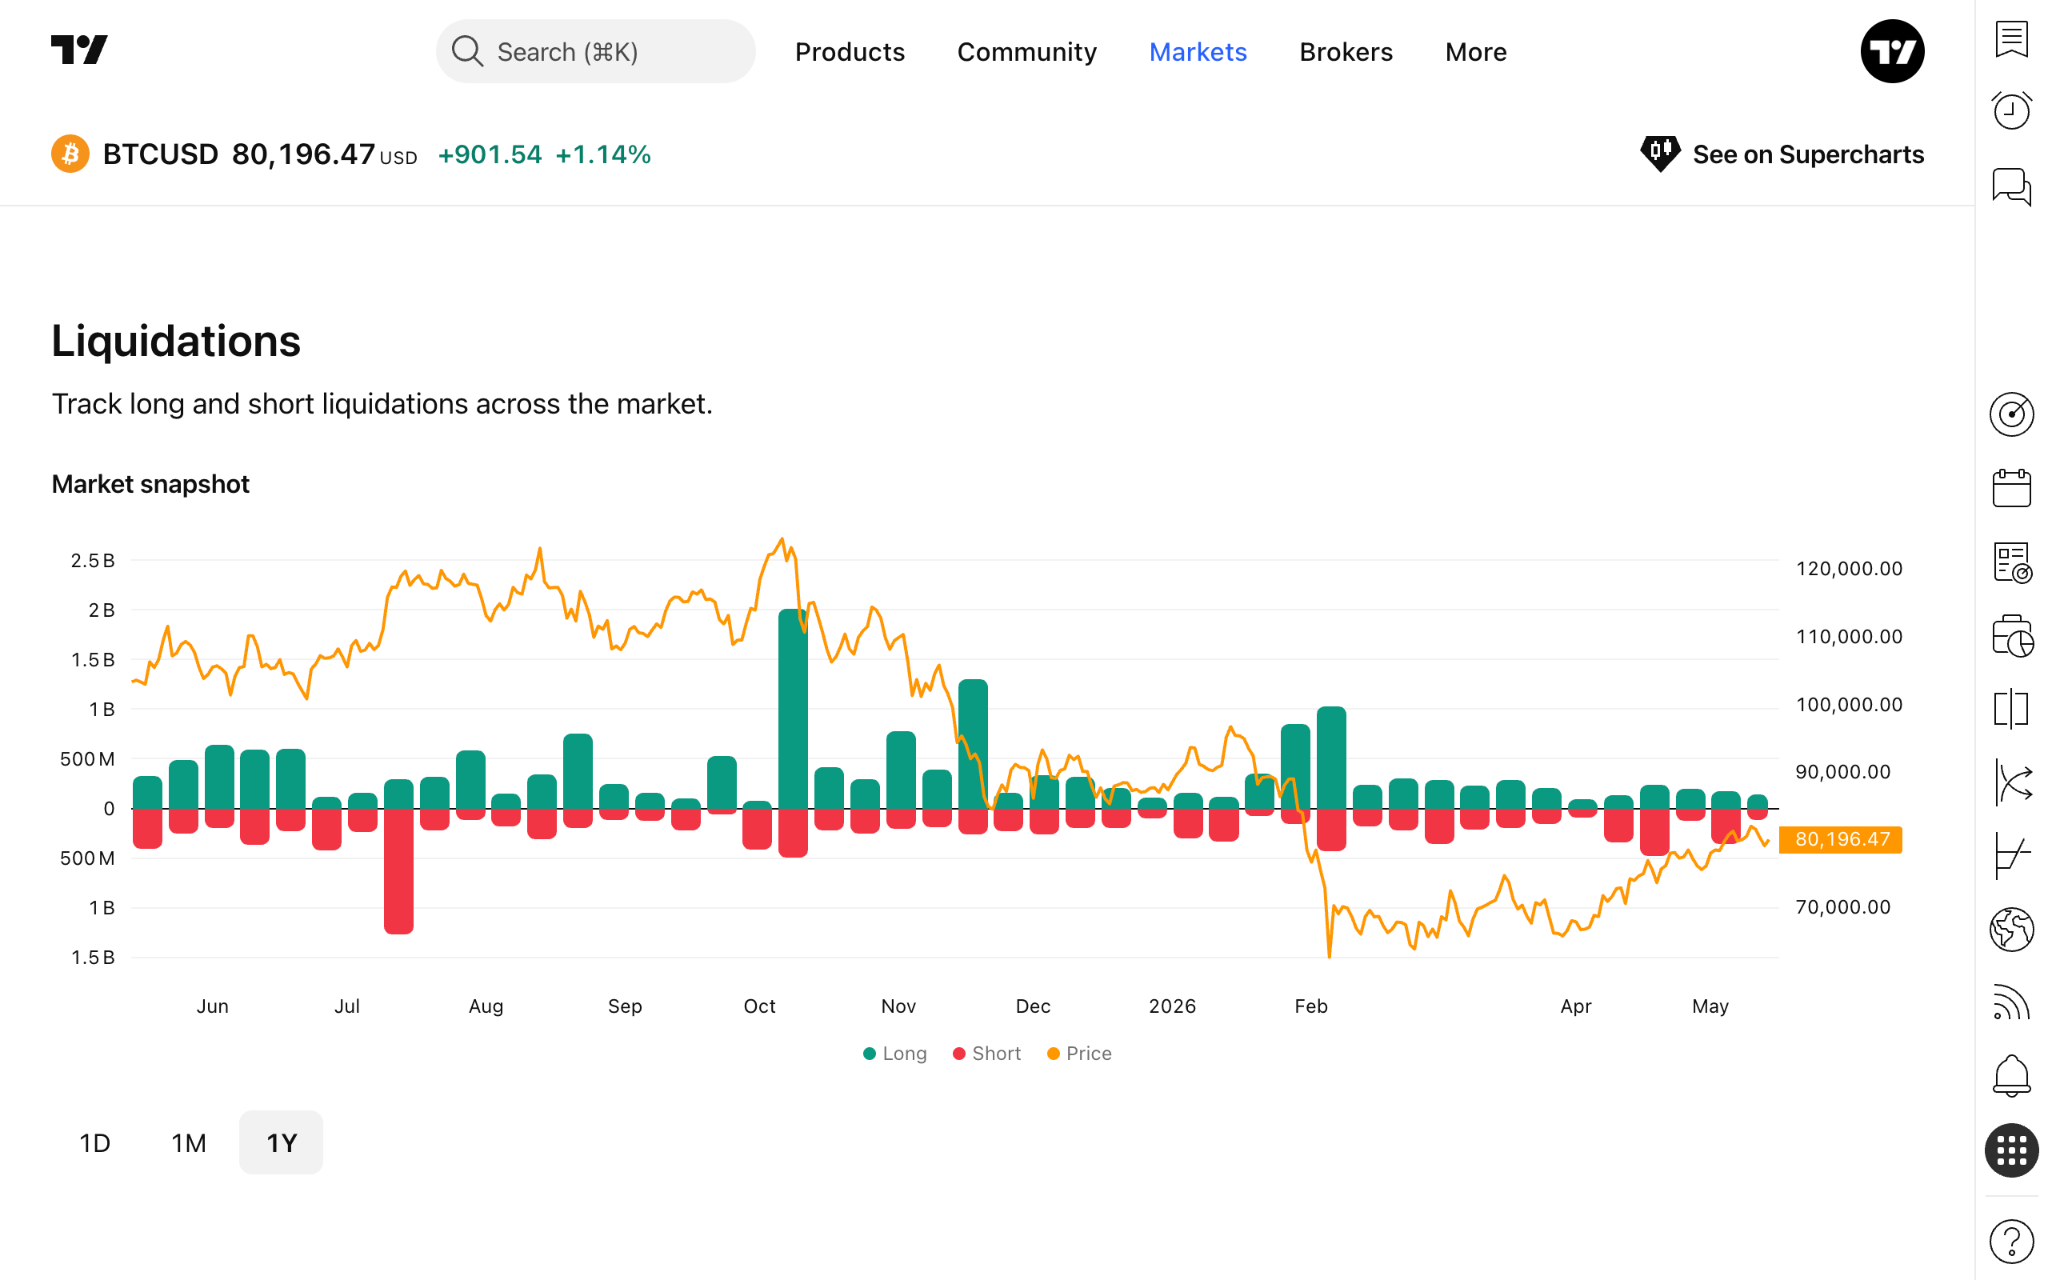Open the Help Center question-mark icon
The height and width of the screenshot is (1280, 2048).
tap(2011, 1242)
